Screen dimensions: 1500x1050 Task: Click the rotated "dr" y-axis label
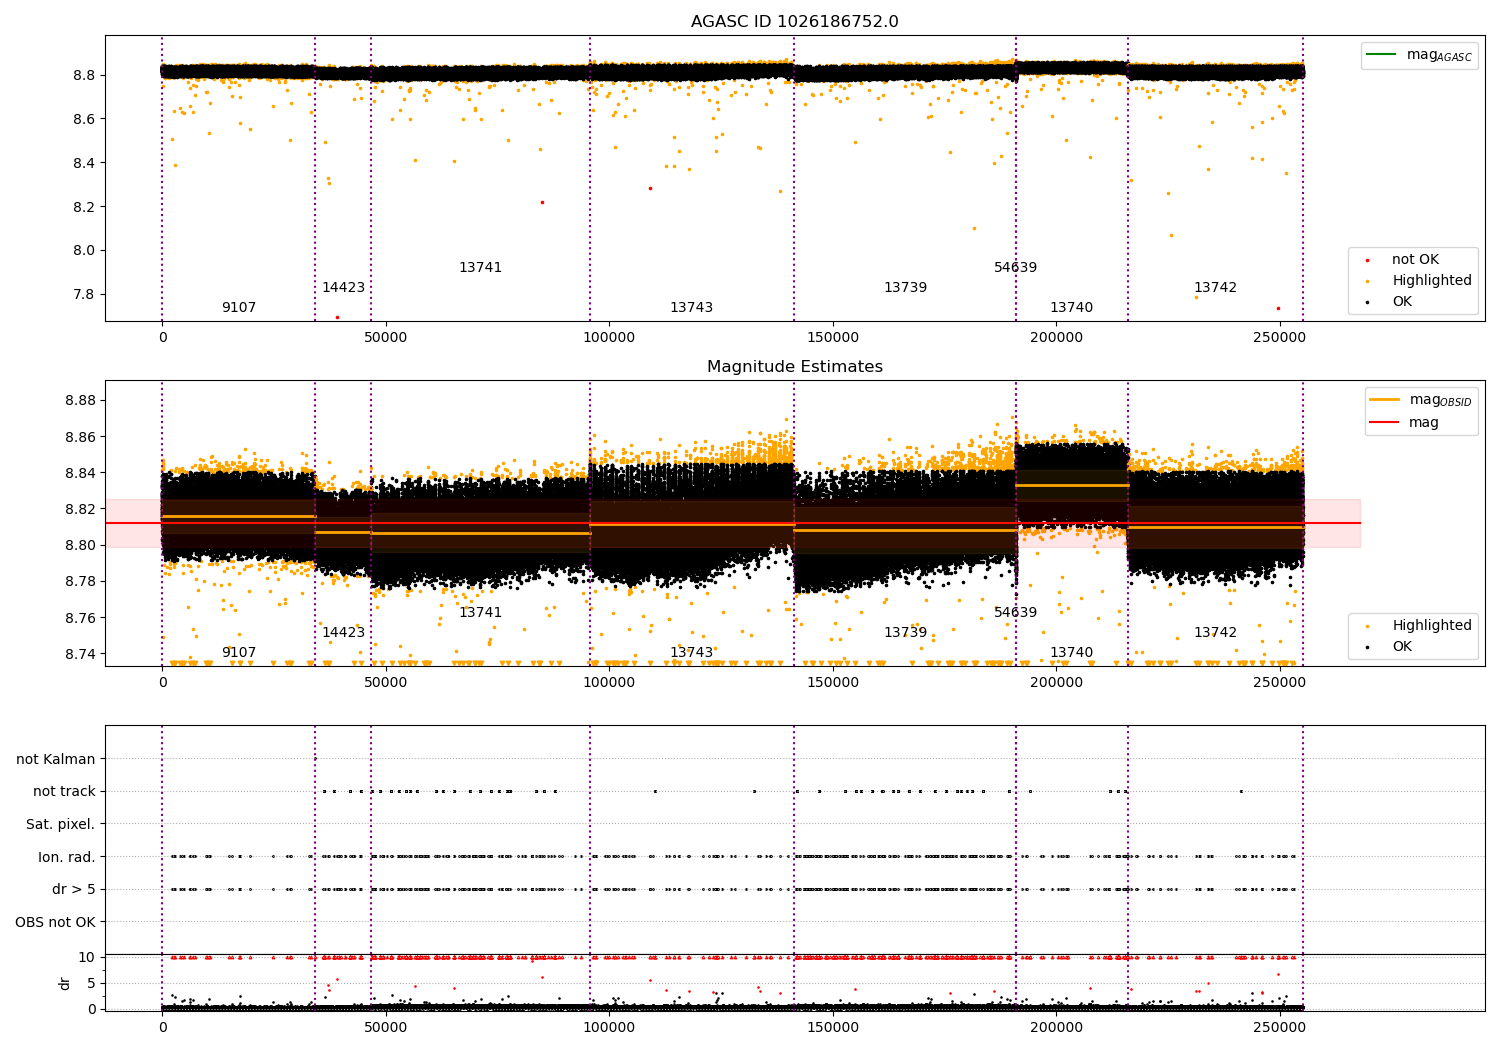point(65,984)
